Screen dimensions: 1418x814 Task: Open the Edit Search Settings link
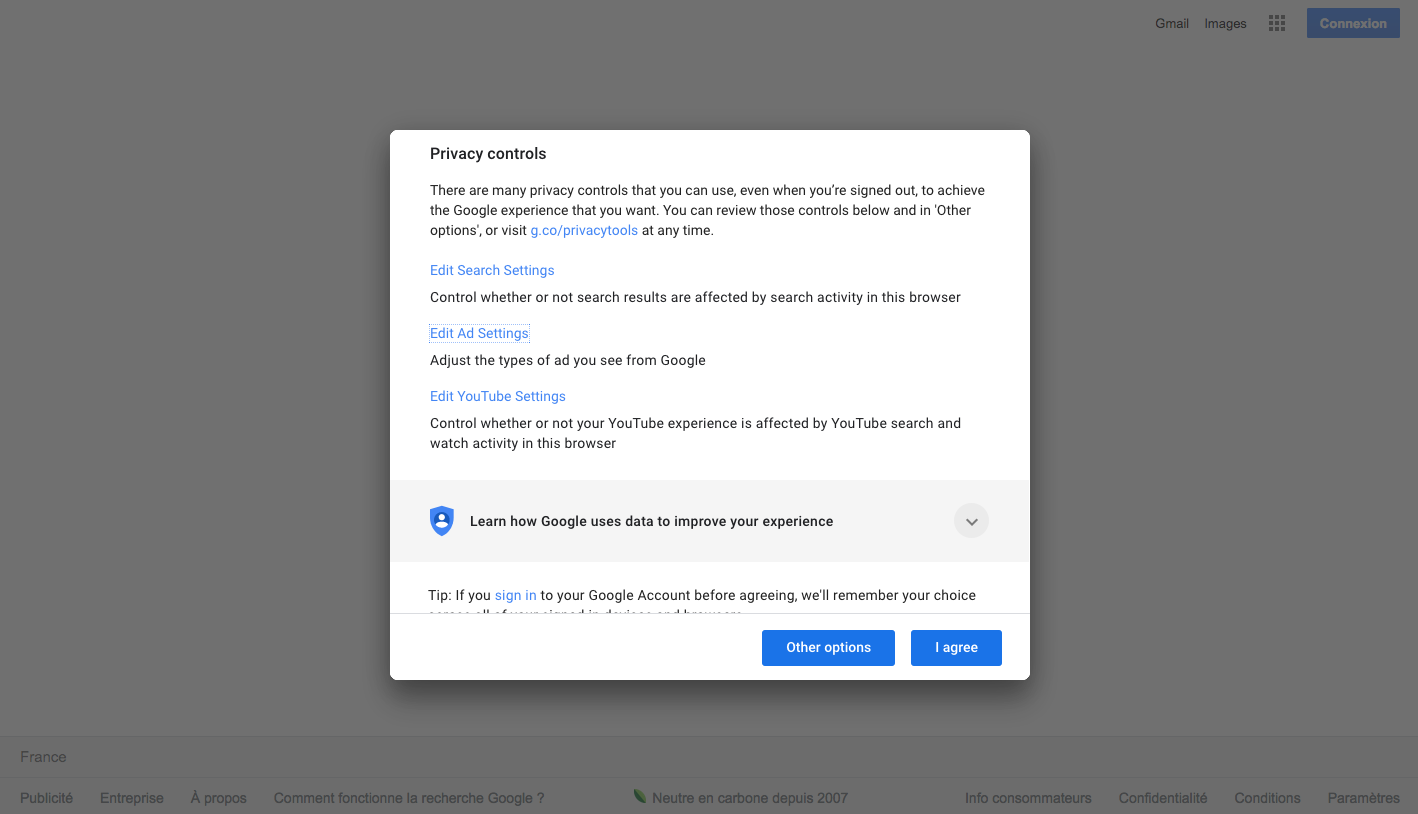tap(492, 270)
